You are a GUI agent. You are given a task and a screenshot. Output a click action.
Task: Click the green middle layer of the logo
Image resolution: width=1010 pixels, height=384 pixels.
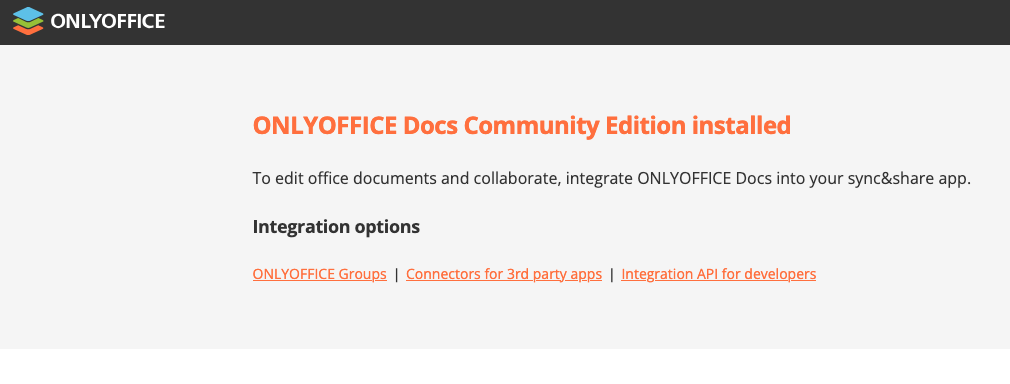(x=28, y=22)
